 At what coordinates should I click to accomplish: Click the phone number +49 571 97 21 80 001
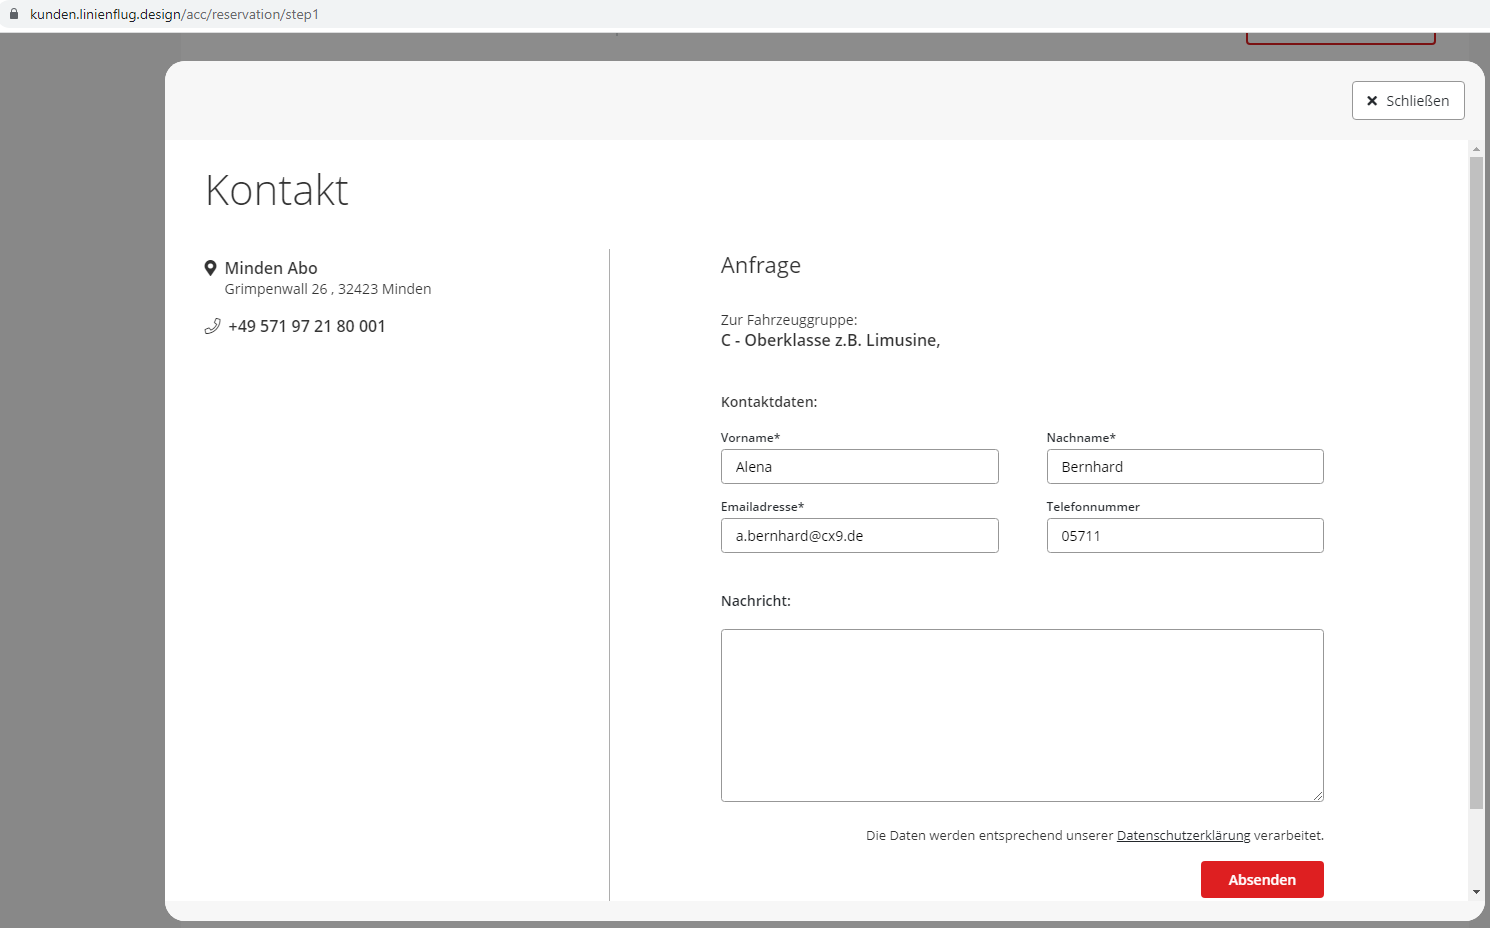click(x=306, y=326)
